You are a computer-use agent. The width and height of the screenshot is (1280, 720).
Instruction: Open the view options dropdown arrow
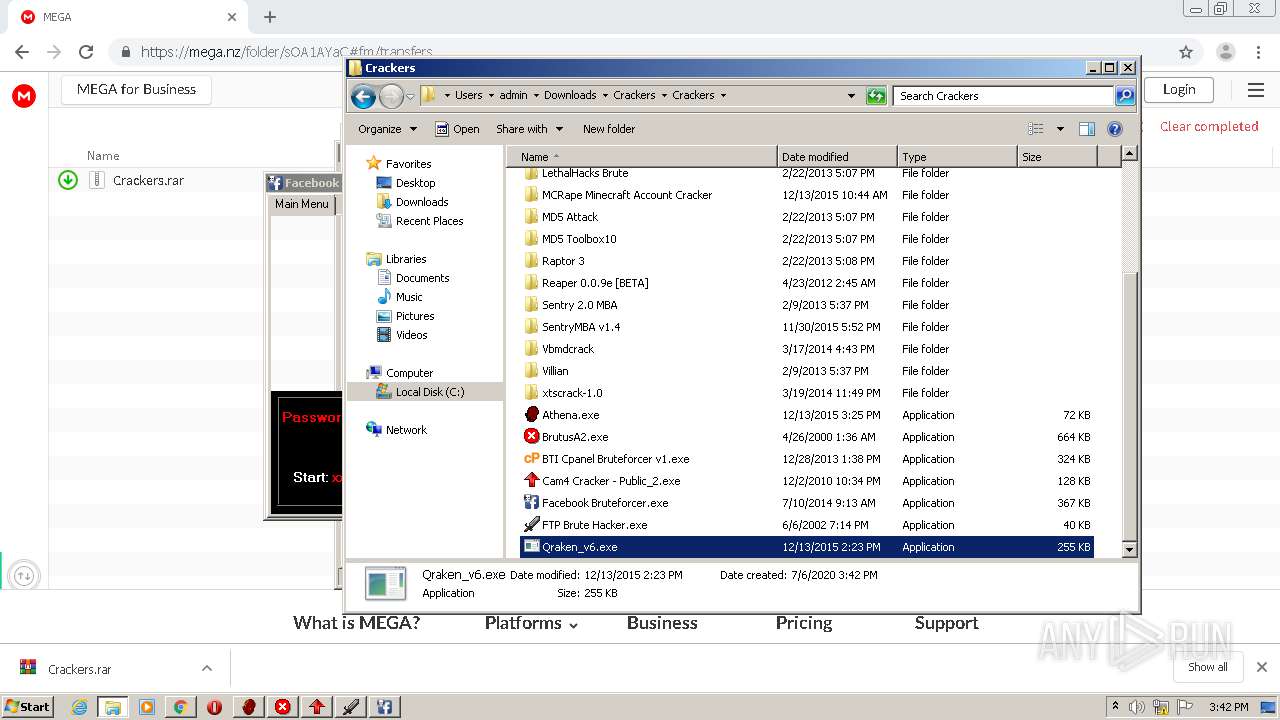point(1060,129)
